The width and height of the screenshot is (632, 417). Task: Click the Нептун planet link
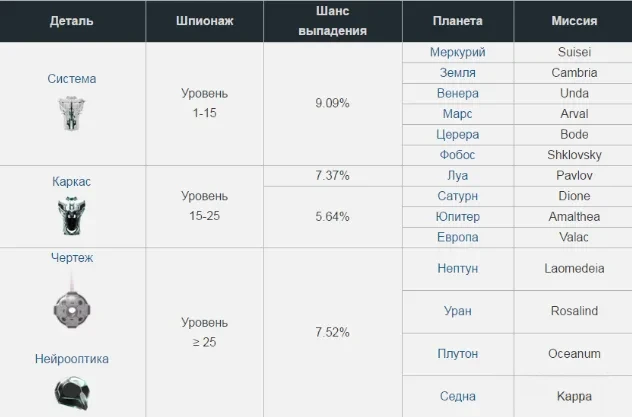pos(457,268)
